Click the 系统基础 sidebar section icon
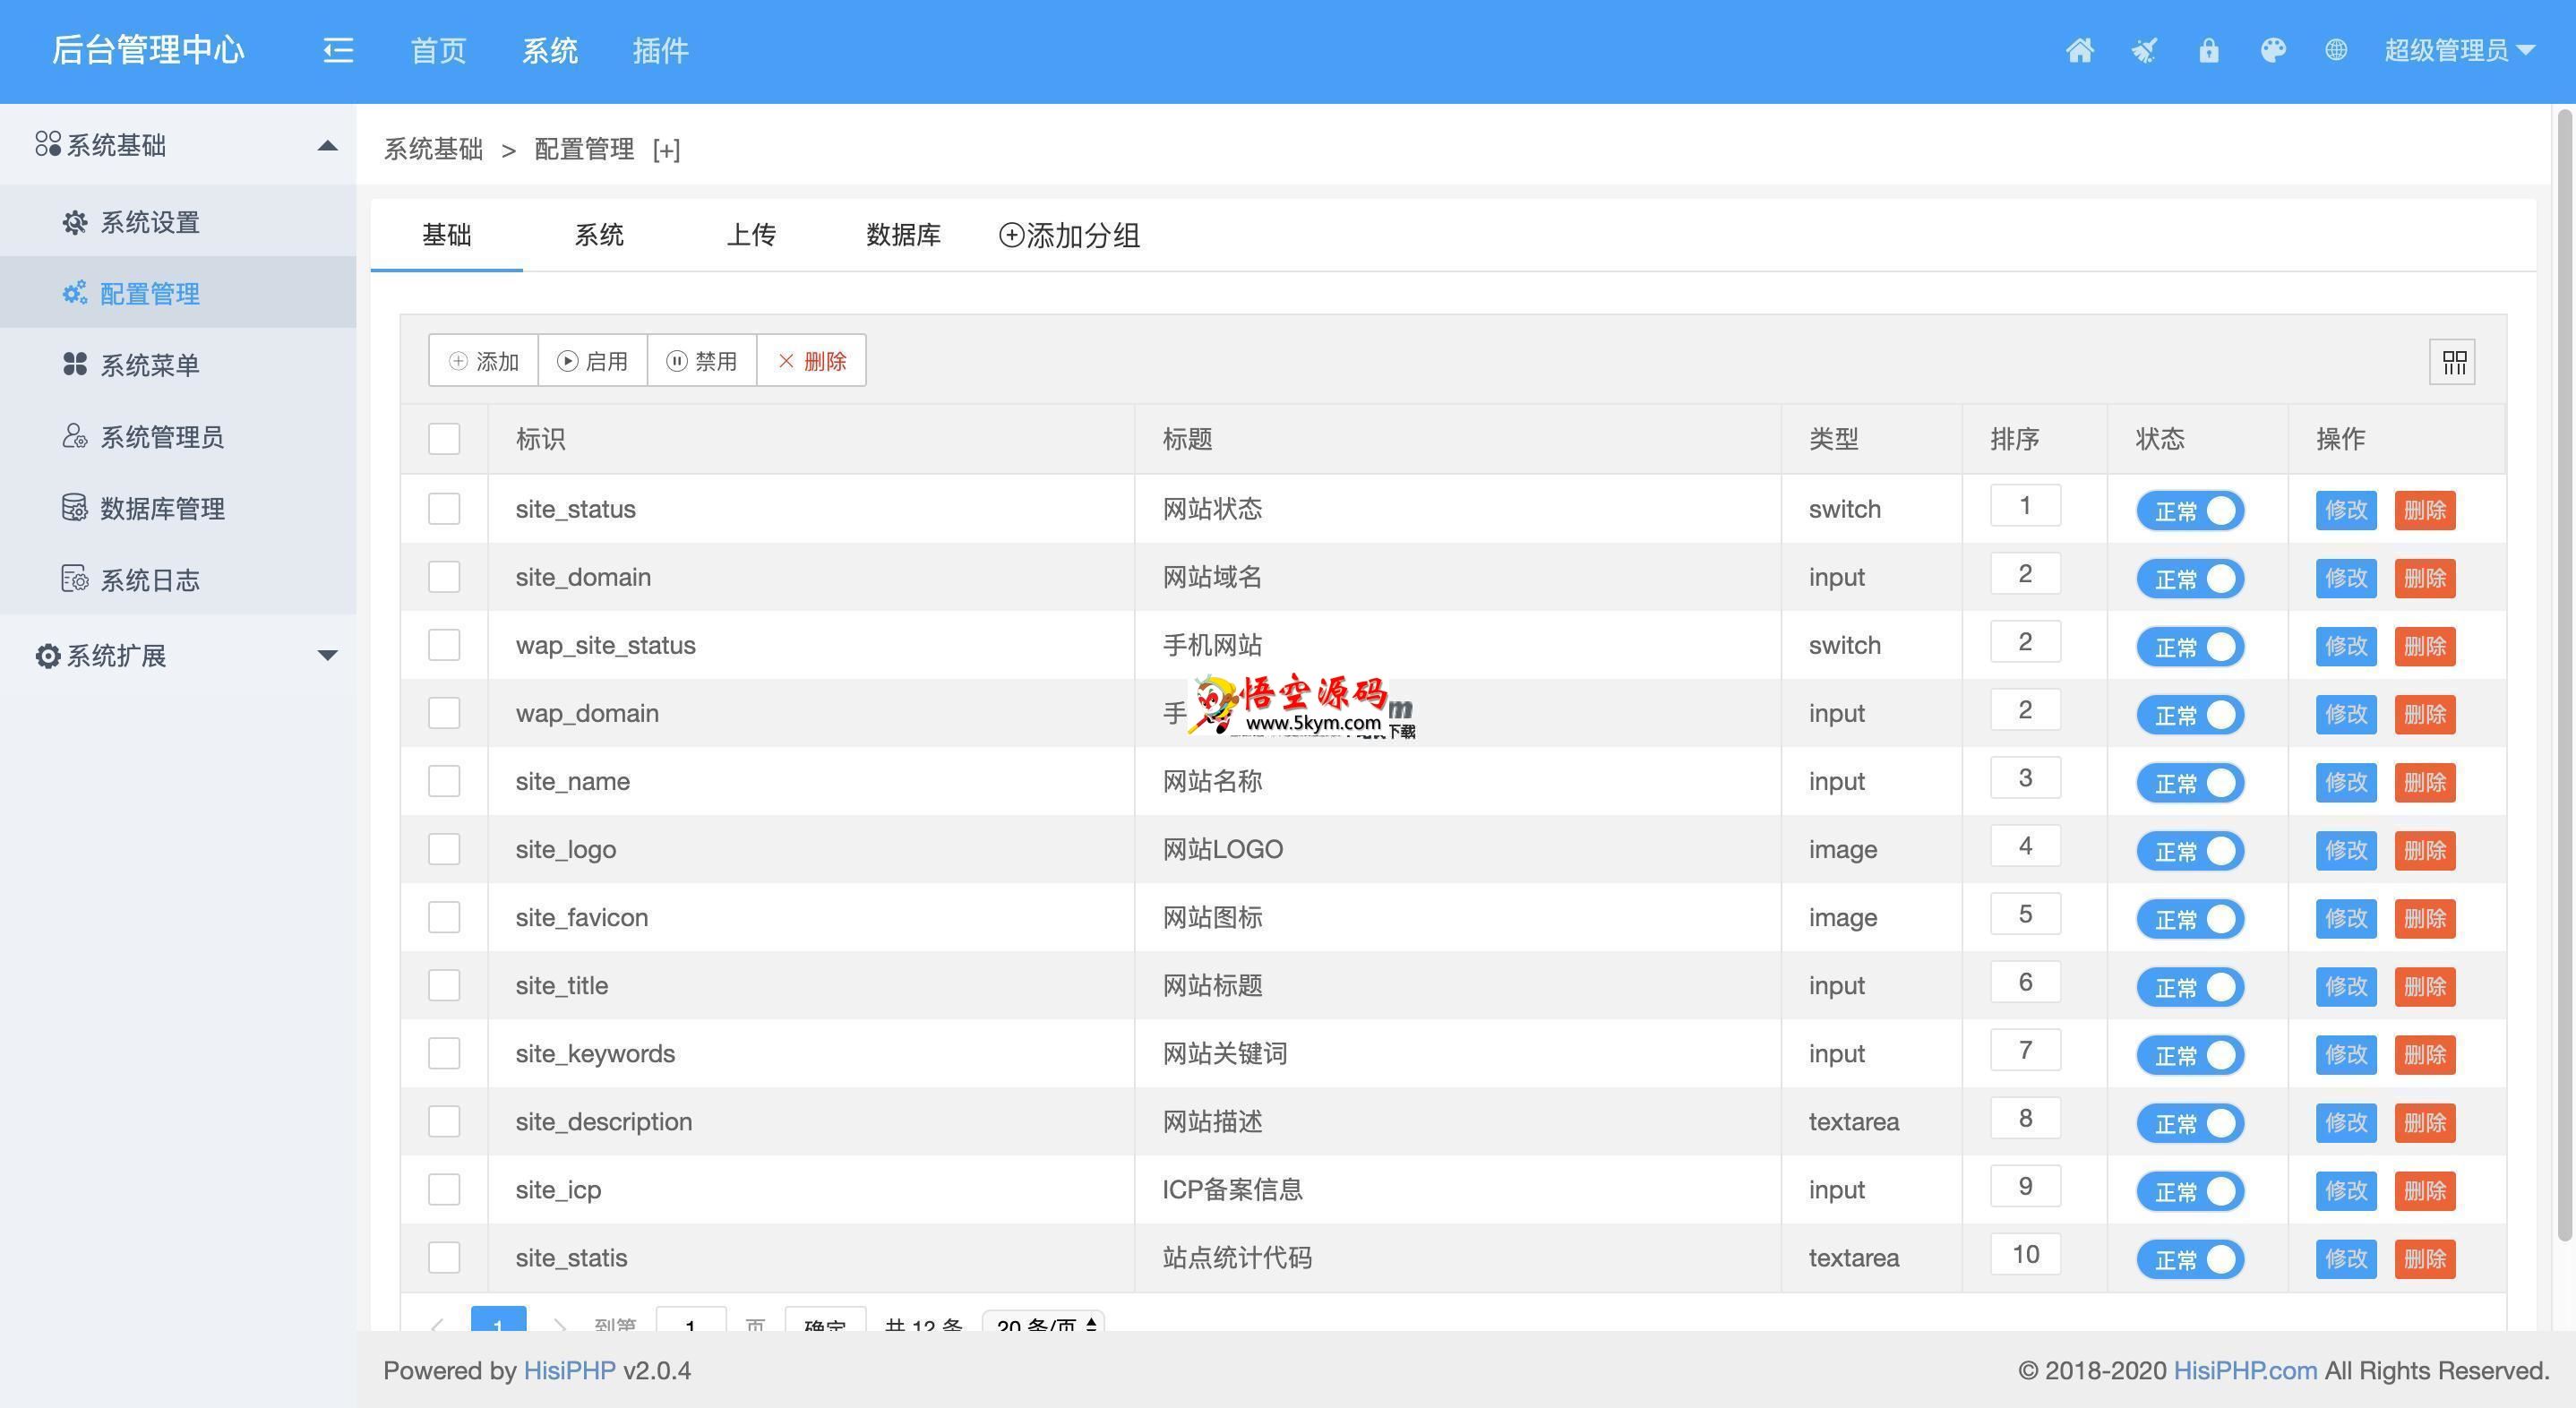The height and width of the screenshot is (1408, 2576). (47, 144)
